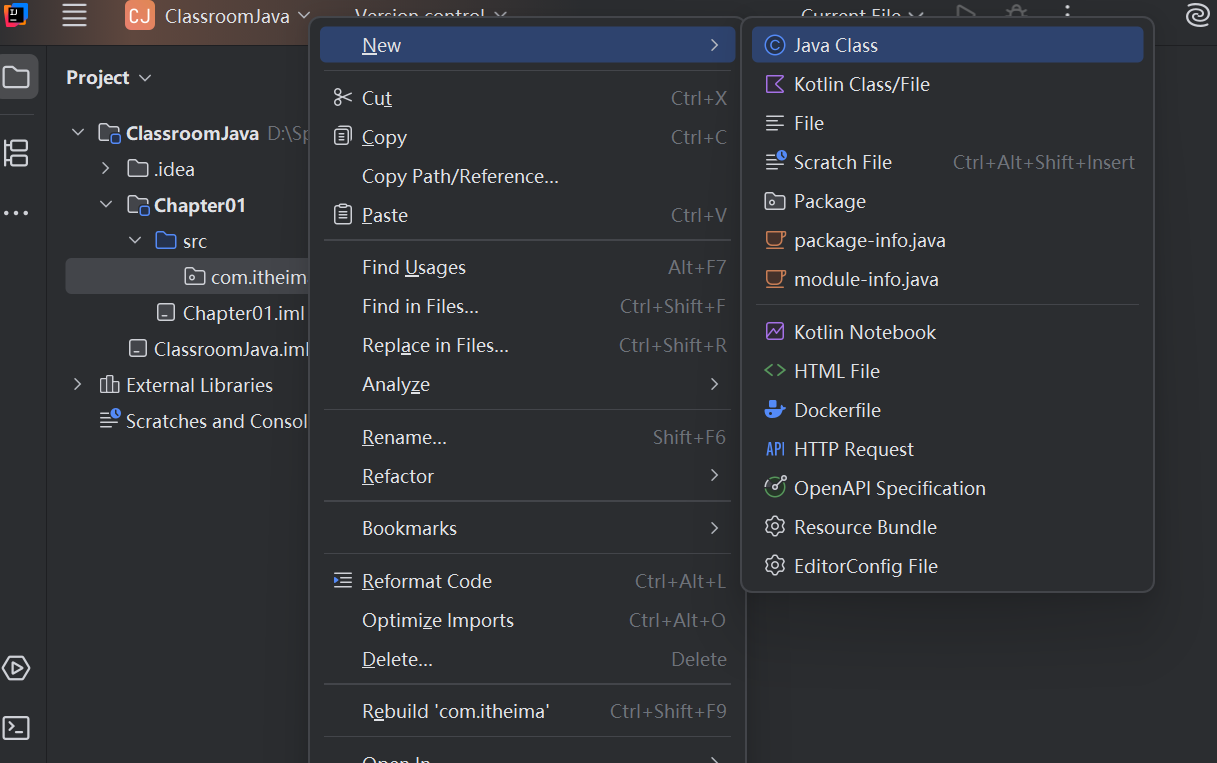Click the Cut scissors icon
The image size is (1217, 763).
pyautogui.click(x=343, y=97)
